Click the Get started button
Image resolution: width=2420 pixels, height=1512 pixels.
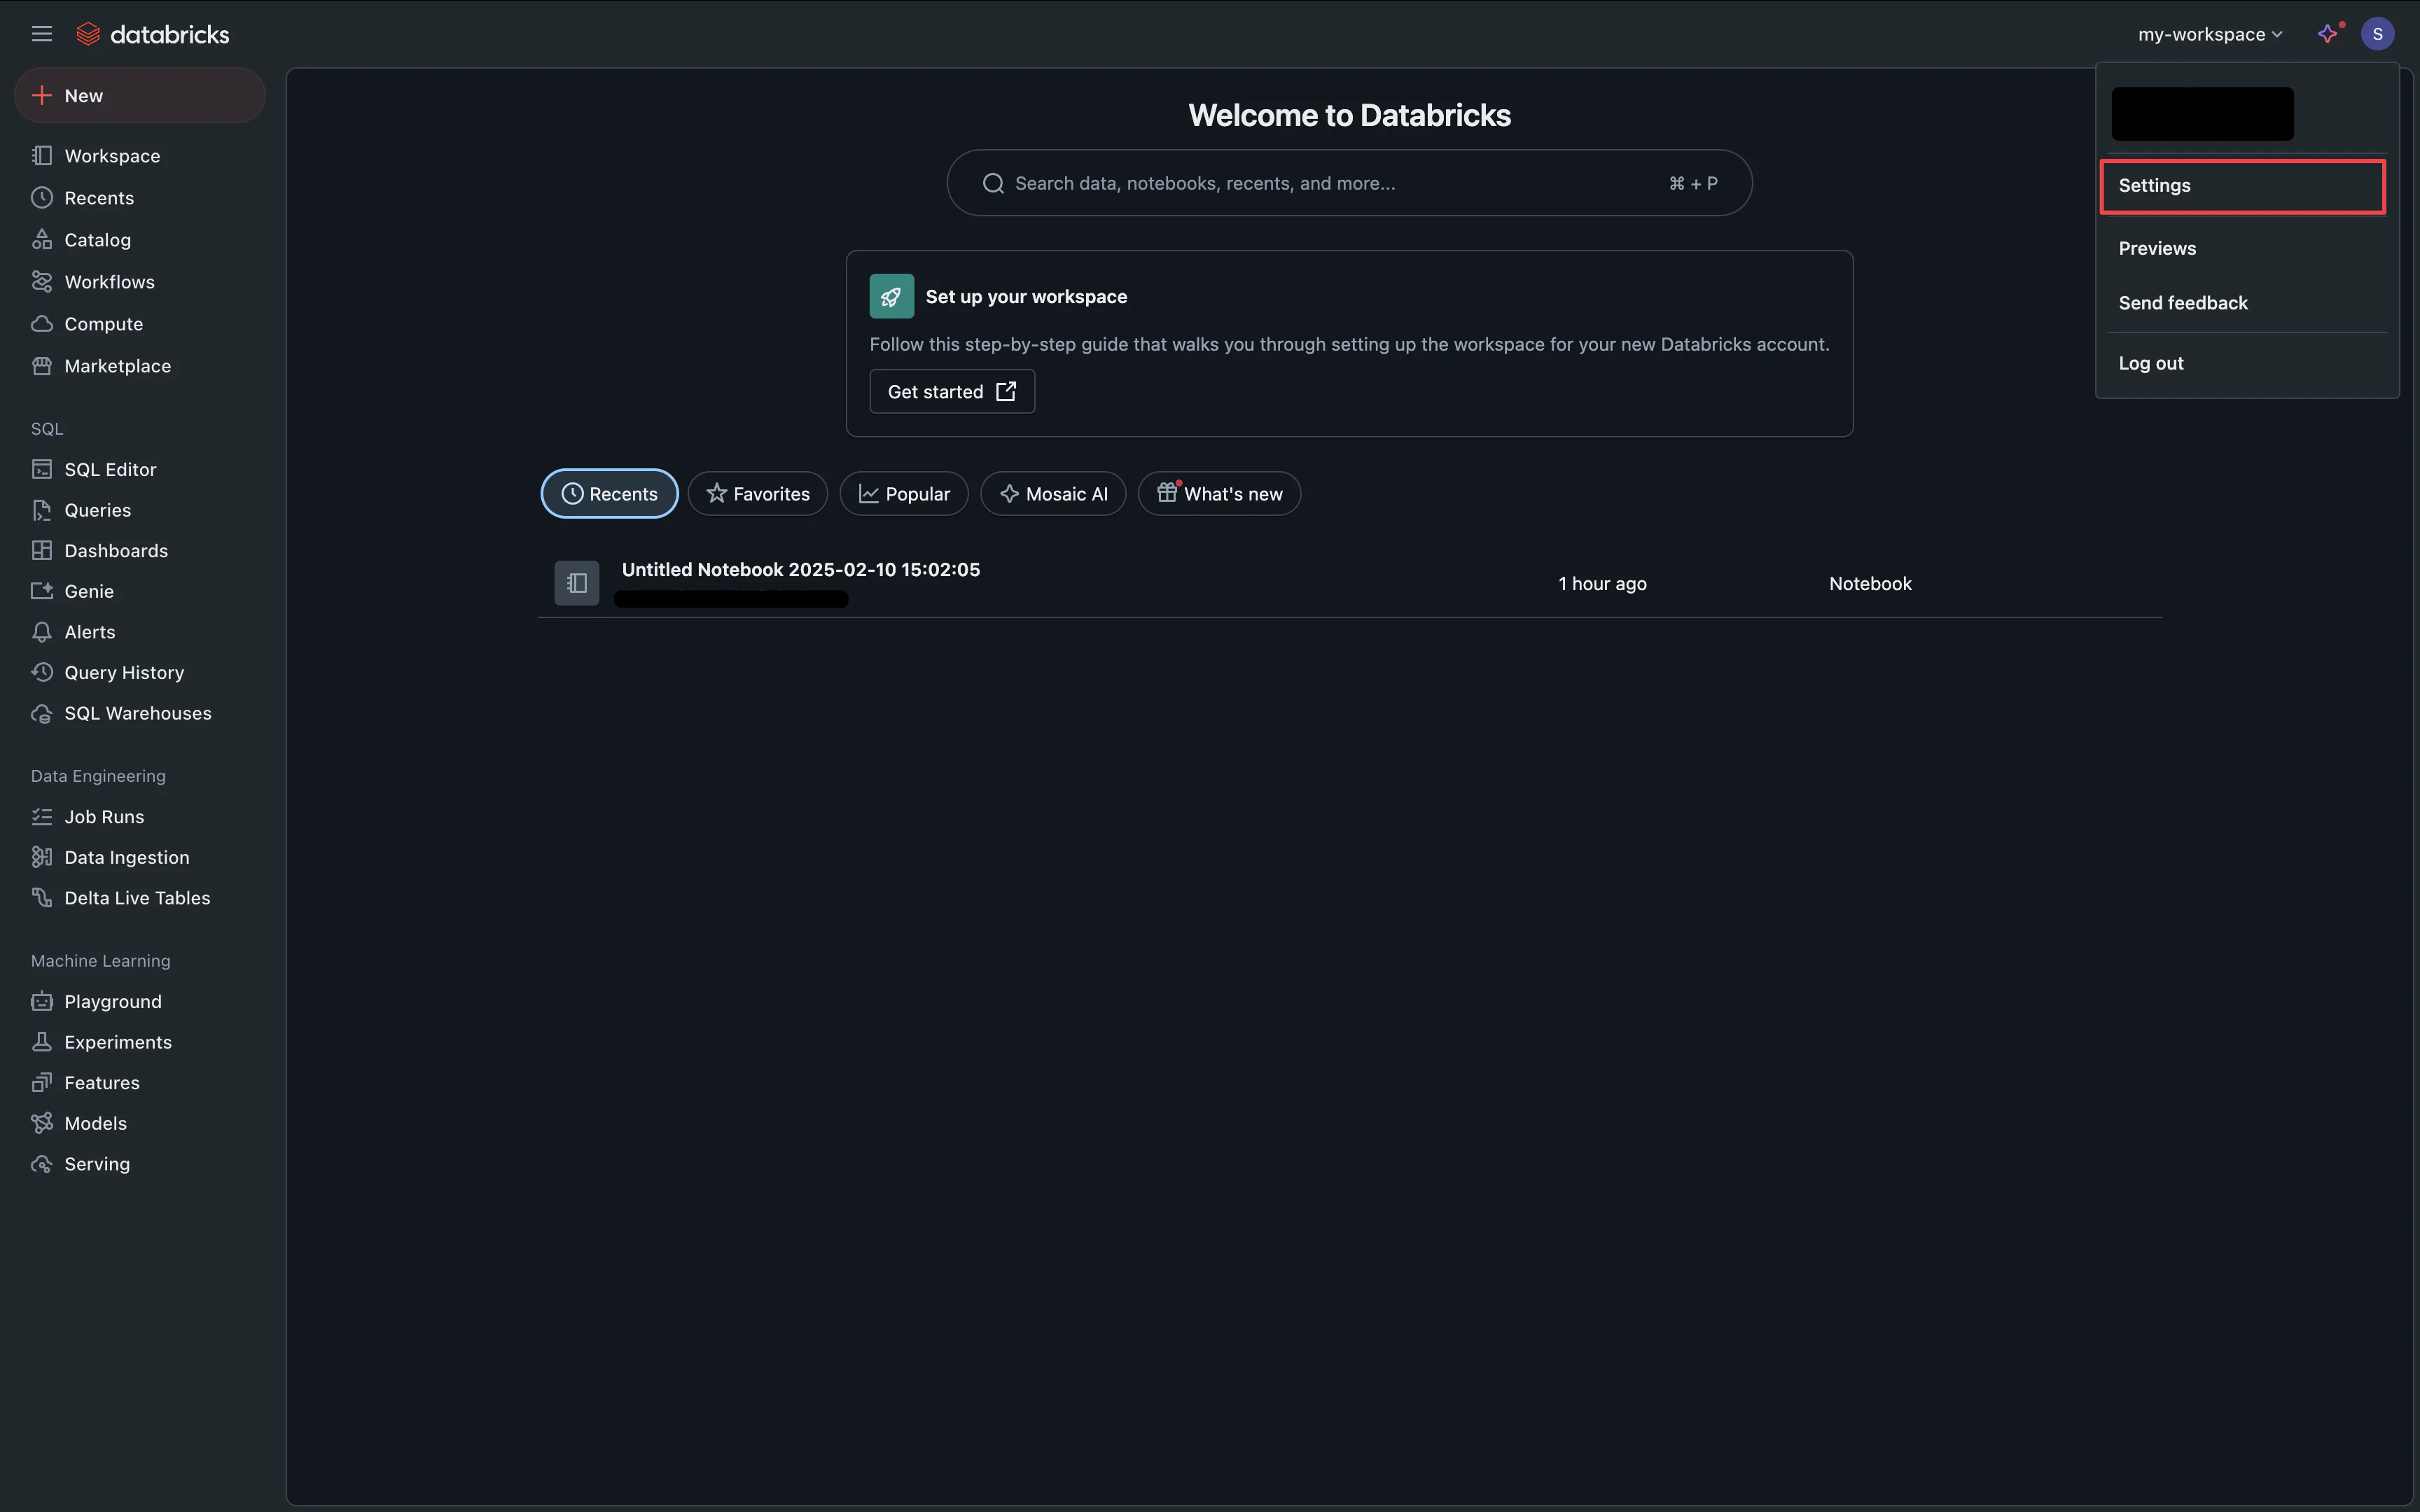[x=952, y=392]
